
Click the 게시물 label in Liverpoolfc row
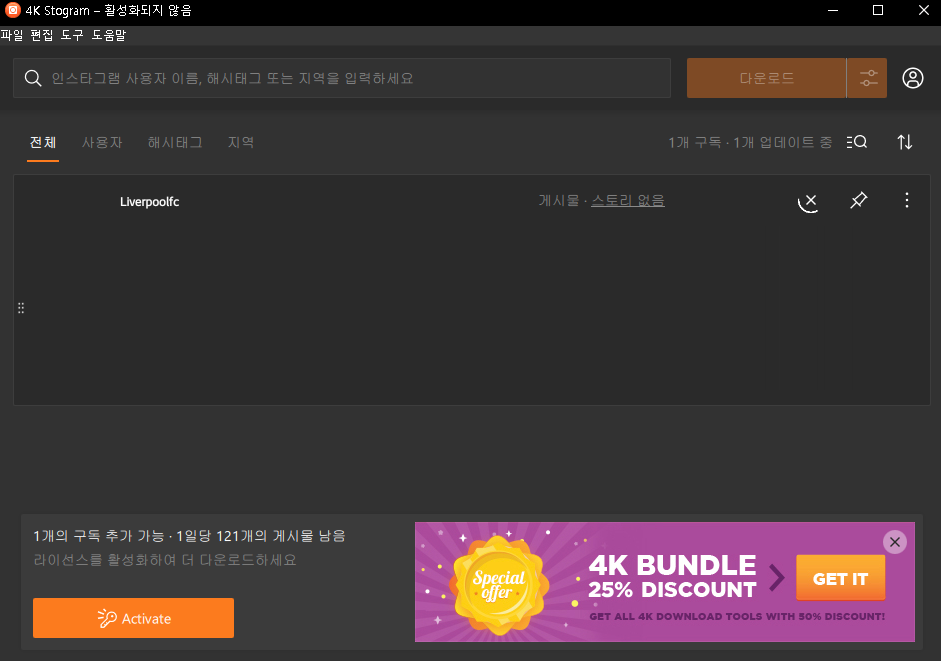(559, 201)
